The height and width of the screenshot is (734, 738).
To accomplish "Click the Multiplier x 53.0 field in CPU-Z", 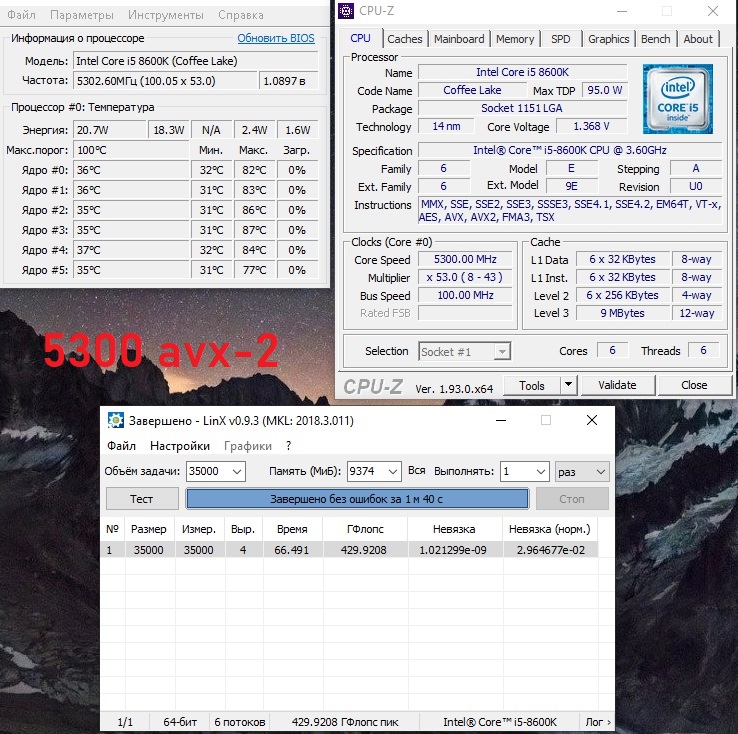I will (x=465, y=277).
